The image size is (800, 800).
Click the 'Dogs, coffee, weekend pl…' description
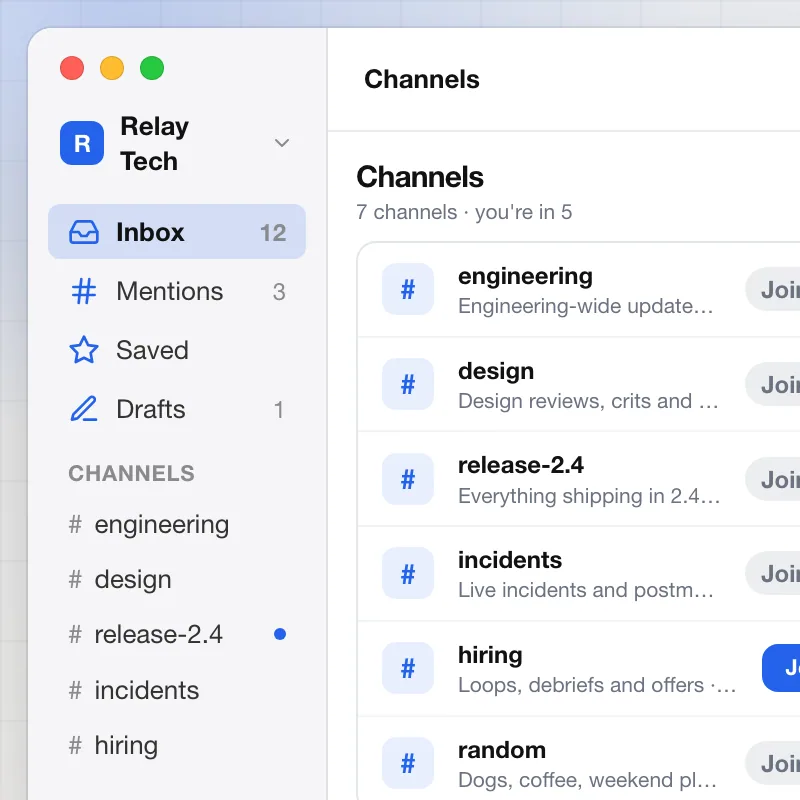(587, 780)
